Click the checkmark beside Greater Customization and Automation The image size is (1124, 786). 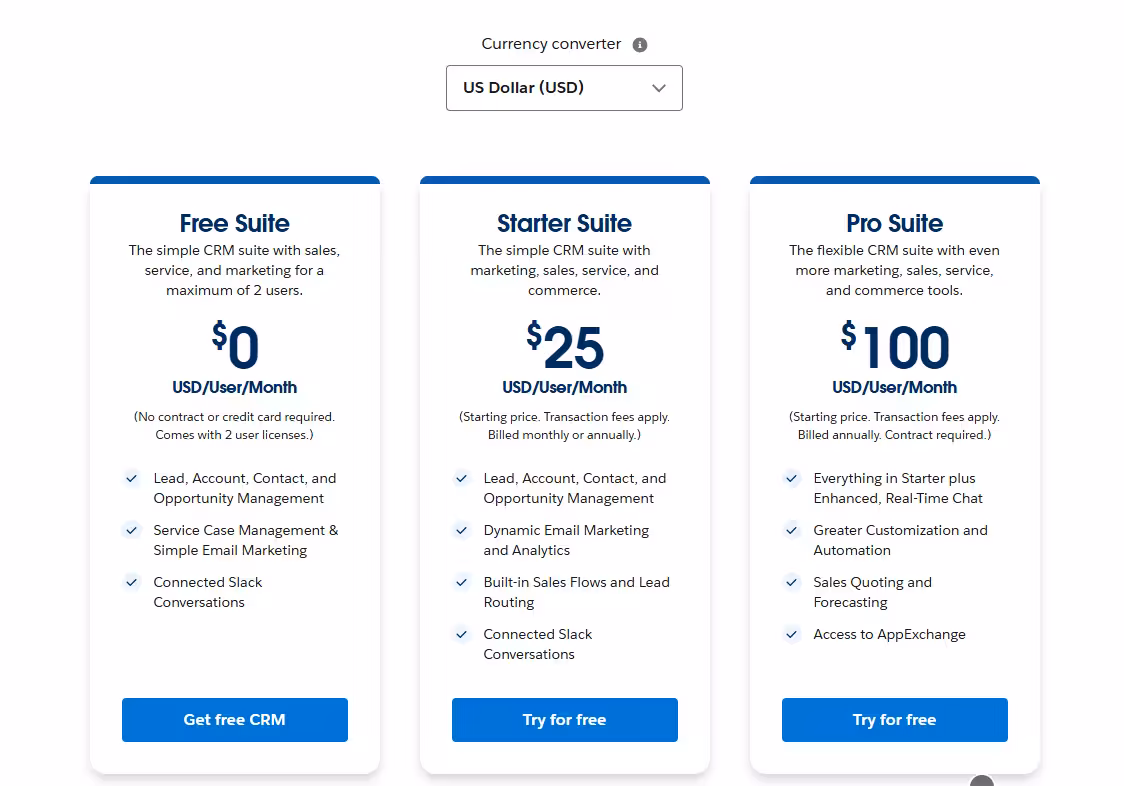click(791, 530)
